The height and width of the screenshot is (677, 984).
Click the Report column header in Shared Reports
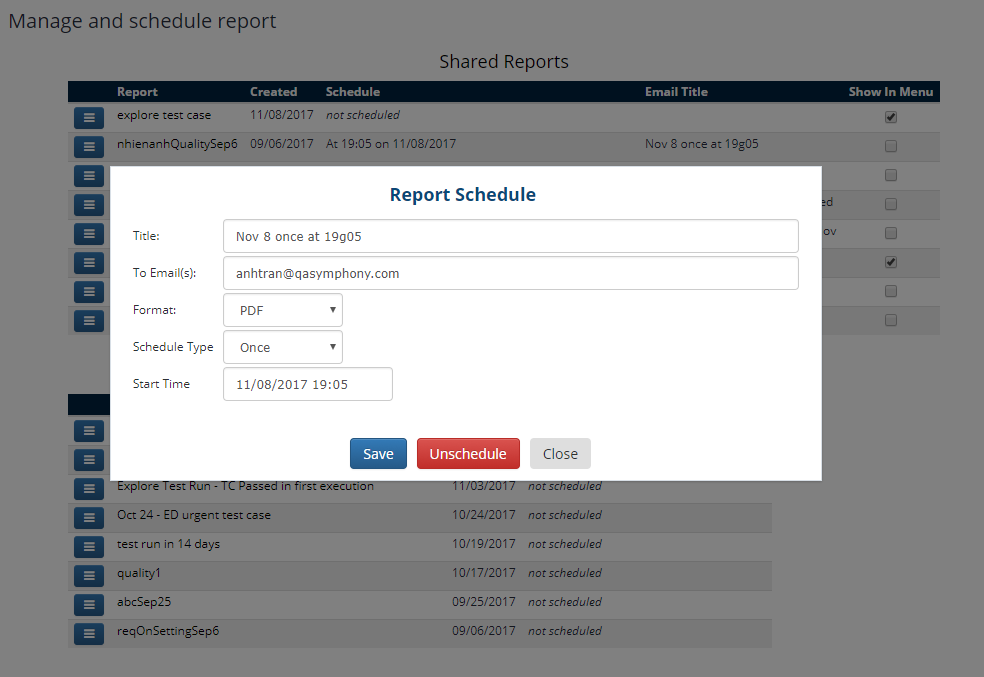137,92
